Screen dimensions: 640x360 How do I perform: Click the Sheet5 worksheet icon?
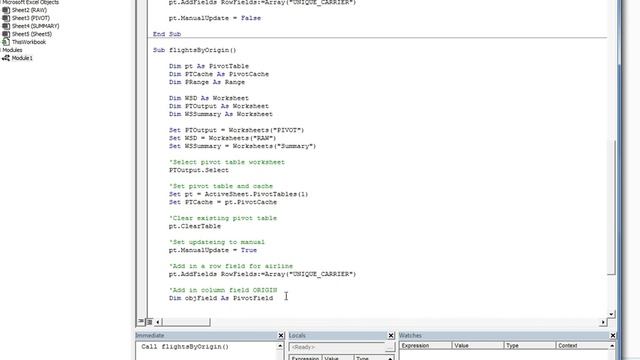coord(6,34)
